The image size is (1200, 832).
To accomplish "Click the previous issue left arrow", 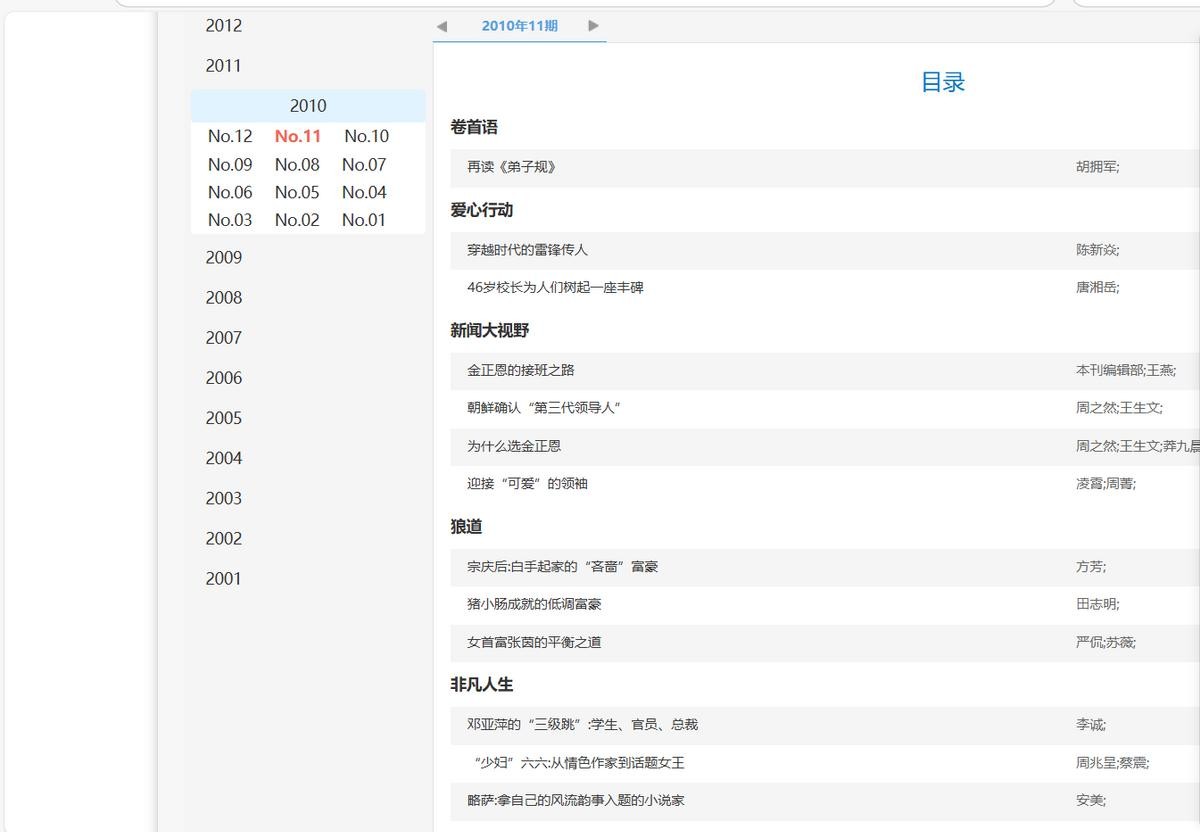I will pyautogui.click(x=442, y=26).
